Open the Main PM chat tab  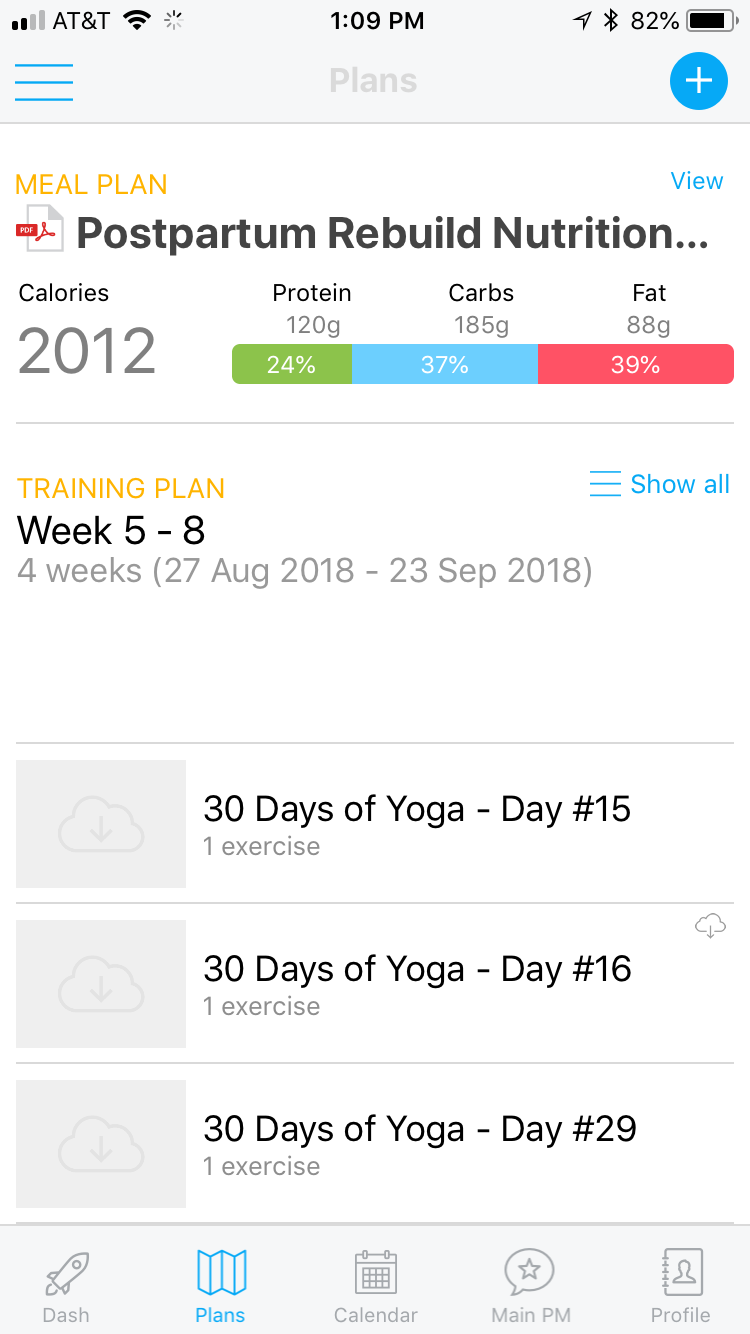529,1286
